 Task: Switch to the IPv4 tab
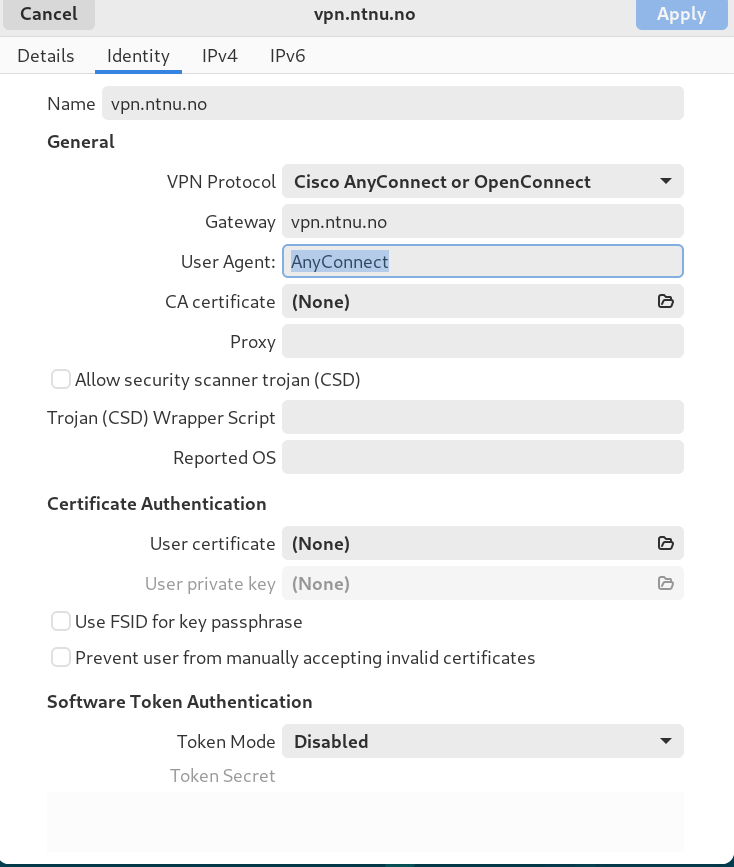coord(220,56)
